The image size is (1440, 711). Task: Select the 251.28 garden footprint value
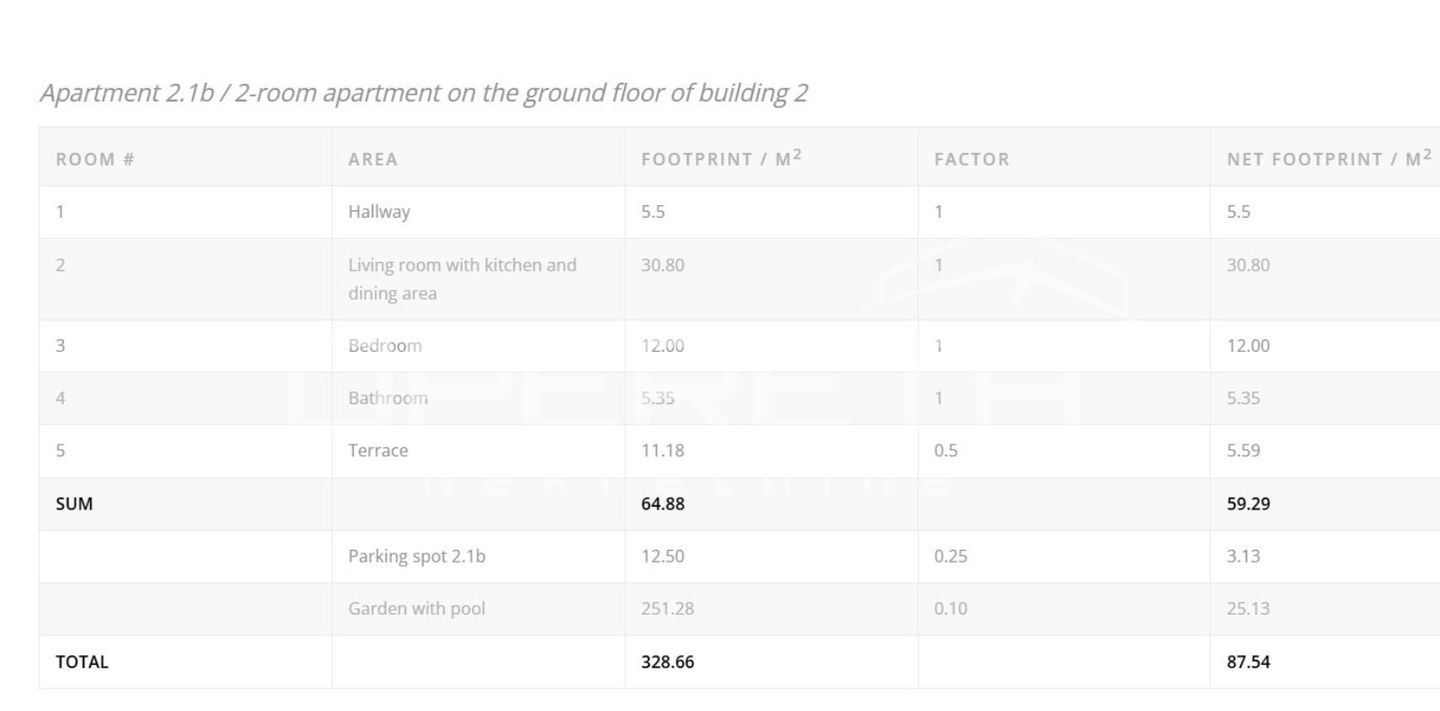[x=667, y=609]
